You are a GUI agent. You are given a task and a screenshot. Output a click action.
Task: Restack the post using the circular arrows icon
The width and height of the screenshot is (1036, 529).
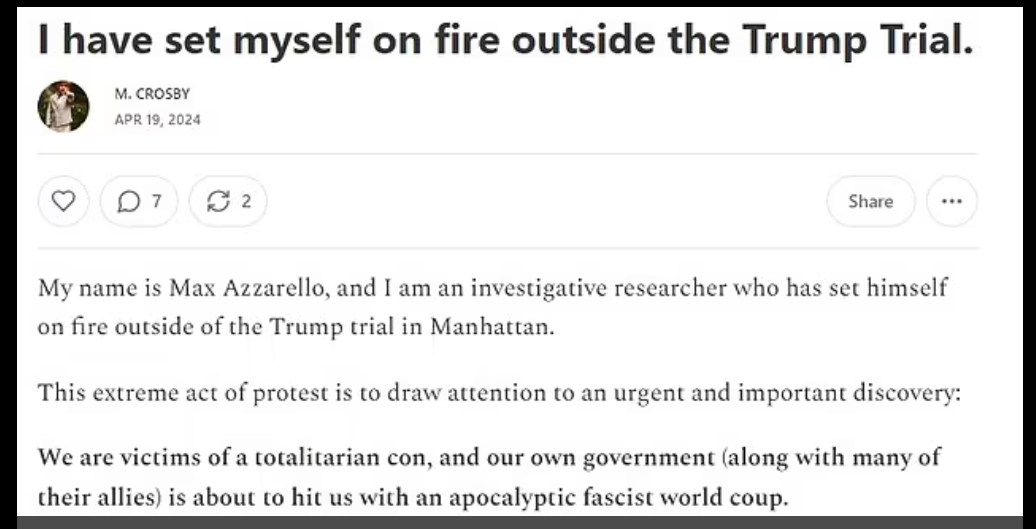click(218, 201)
